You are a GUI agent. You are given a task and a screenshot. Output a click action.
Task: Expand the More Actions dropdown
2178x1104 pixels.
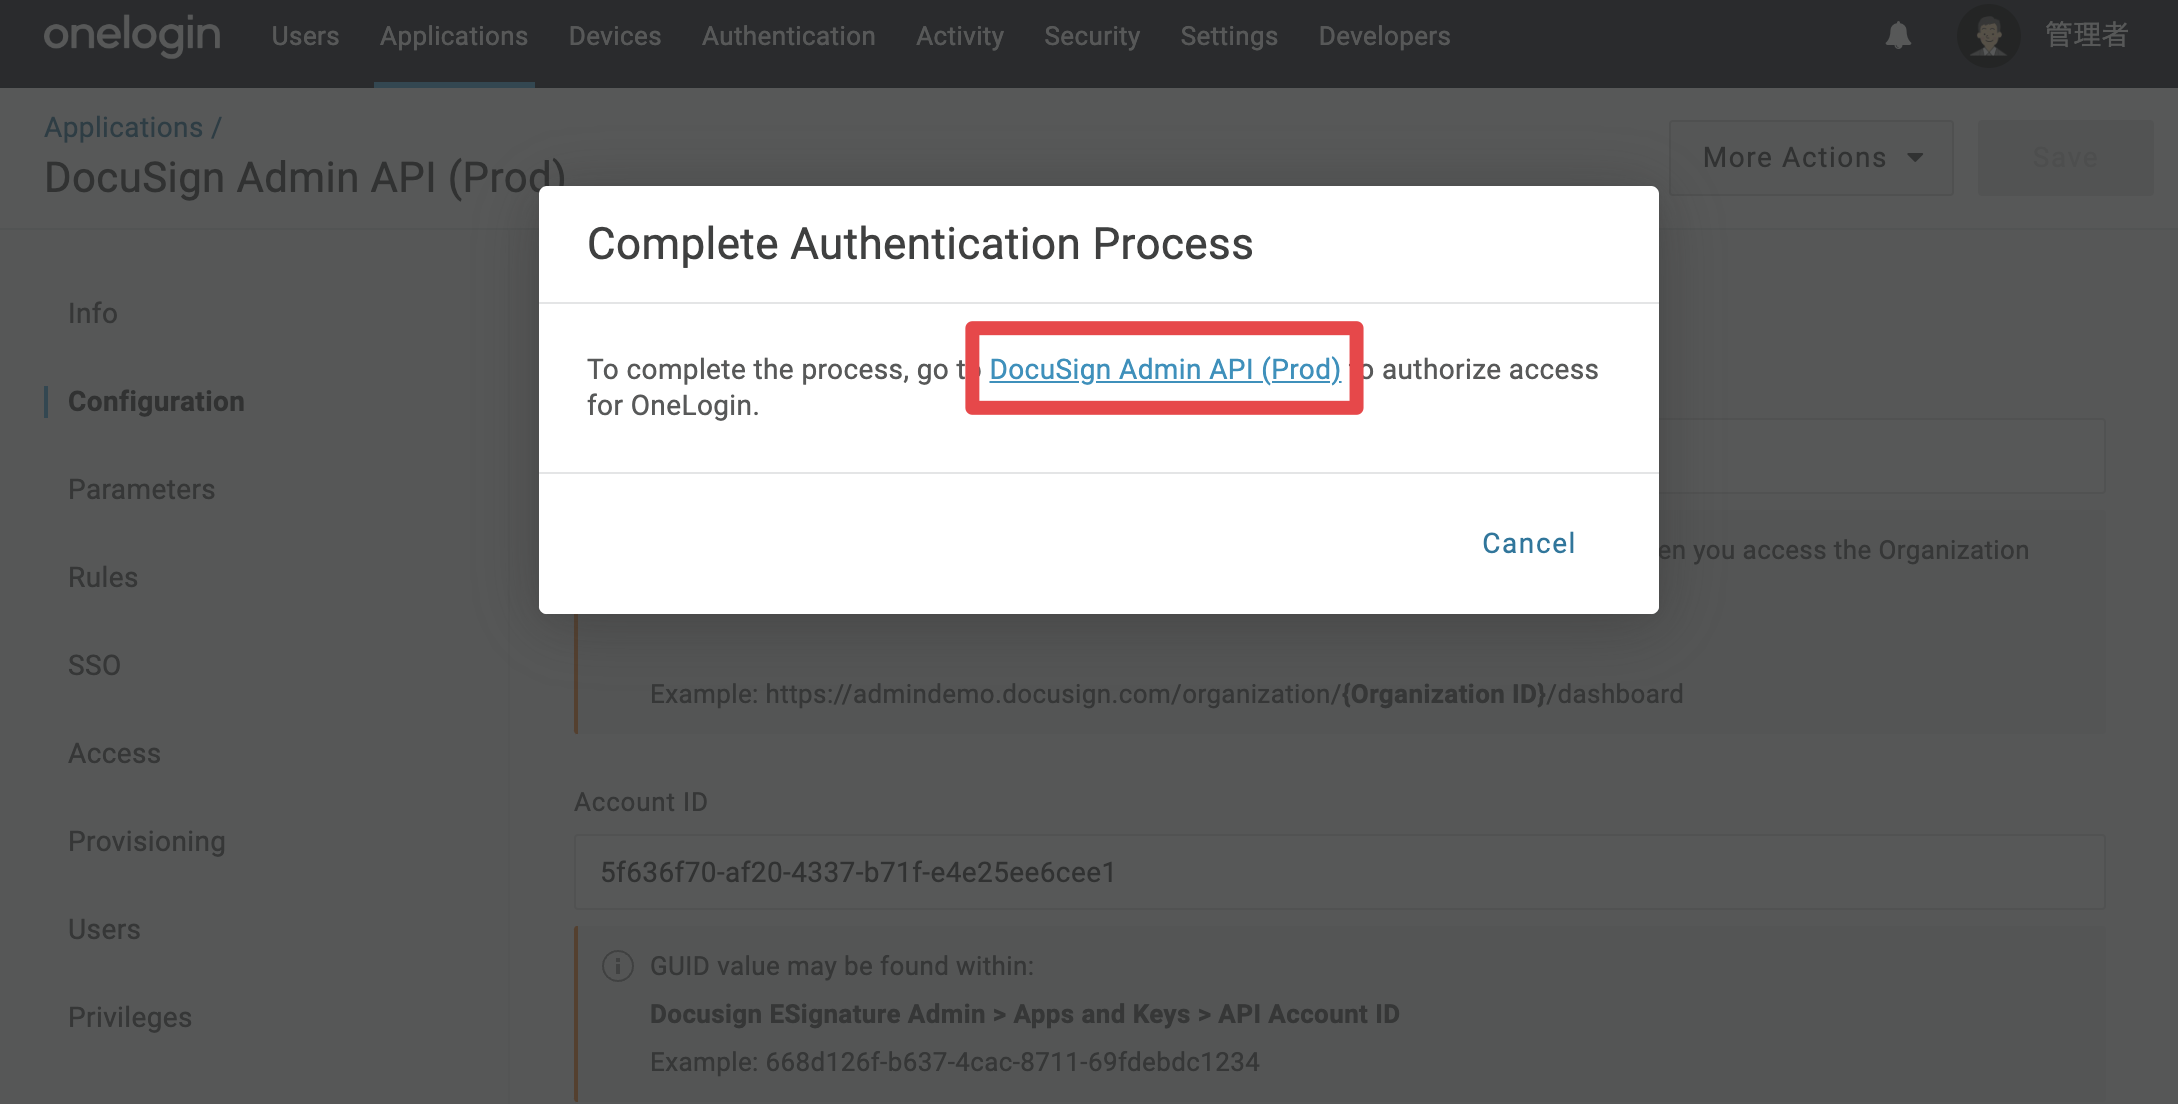tap(1811, 158)
